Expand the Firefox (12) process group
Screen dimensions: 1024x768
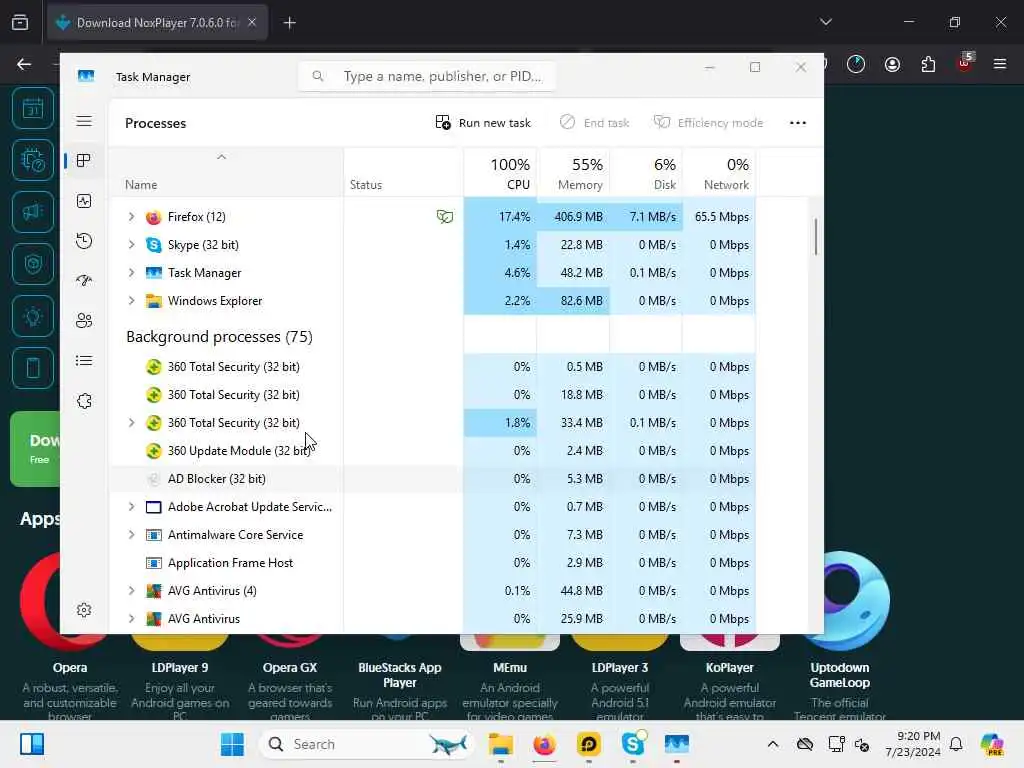pos(131,217)
